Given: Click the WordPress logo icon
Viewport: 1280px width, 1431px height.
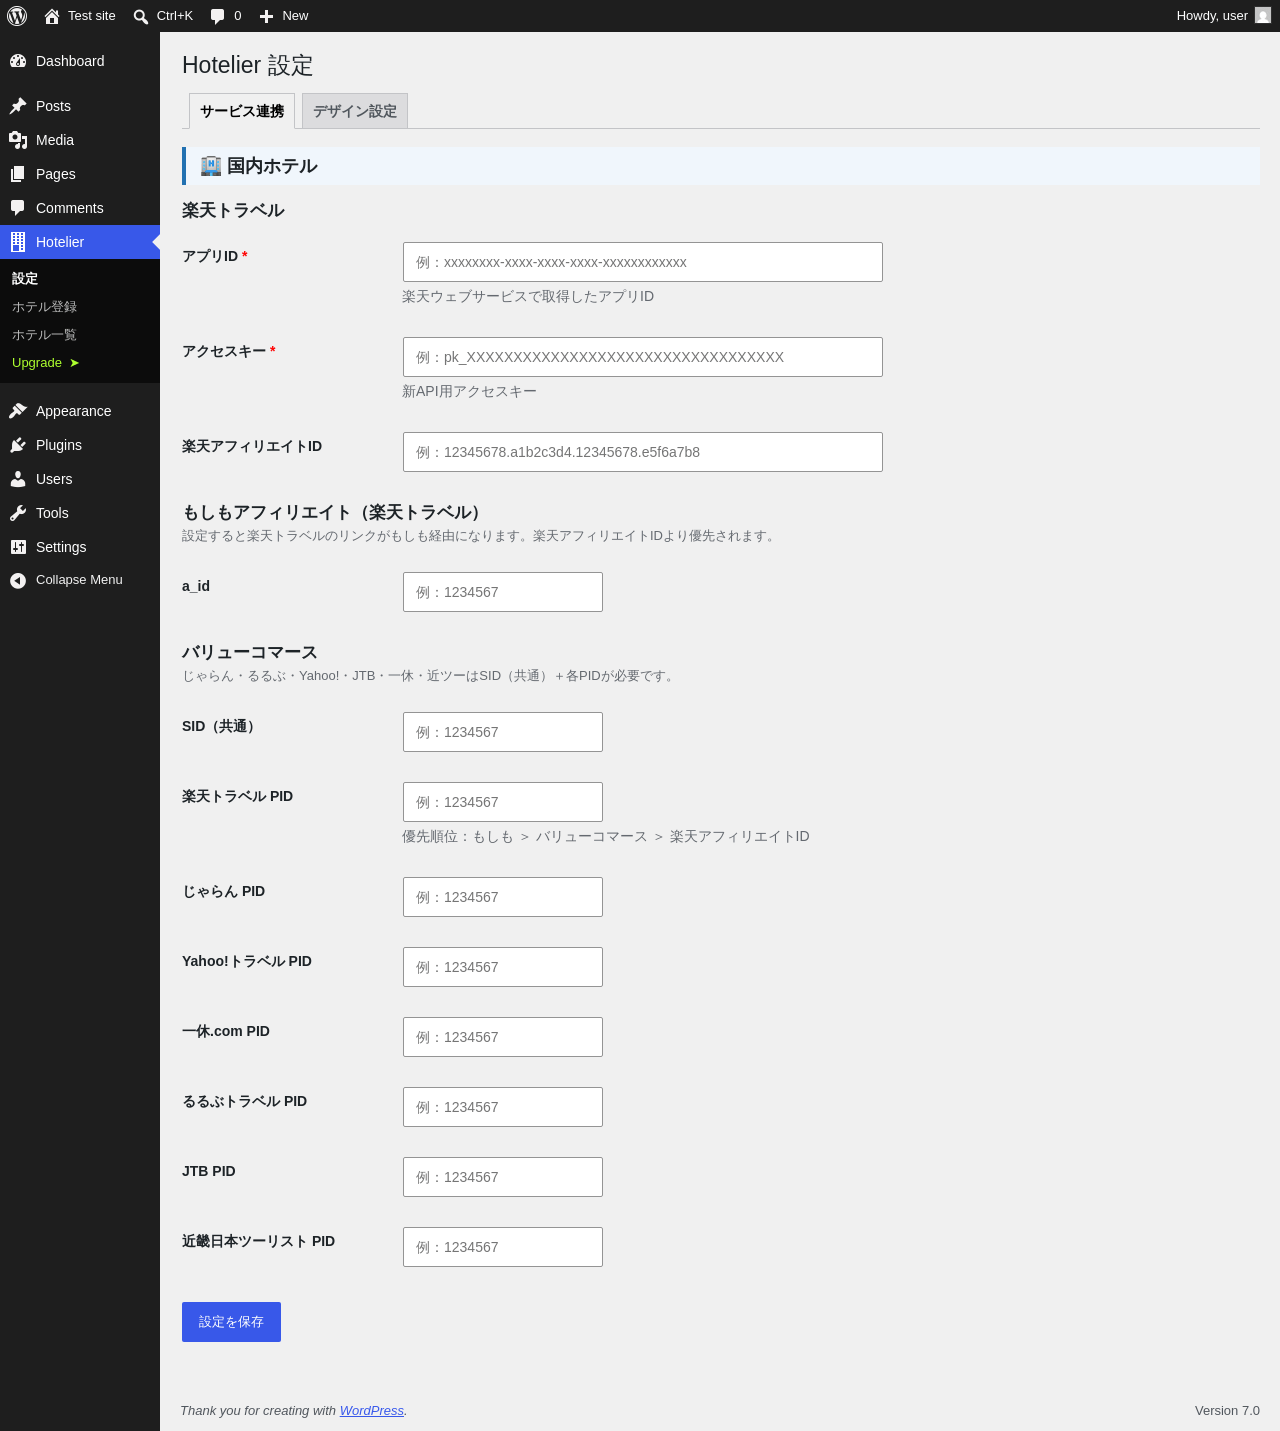Looking at the screenshot, I should pos(17,16).
